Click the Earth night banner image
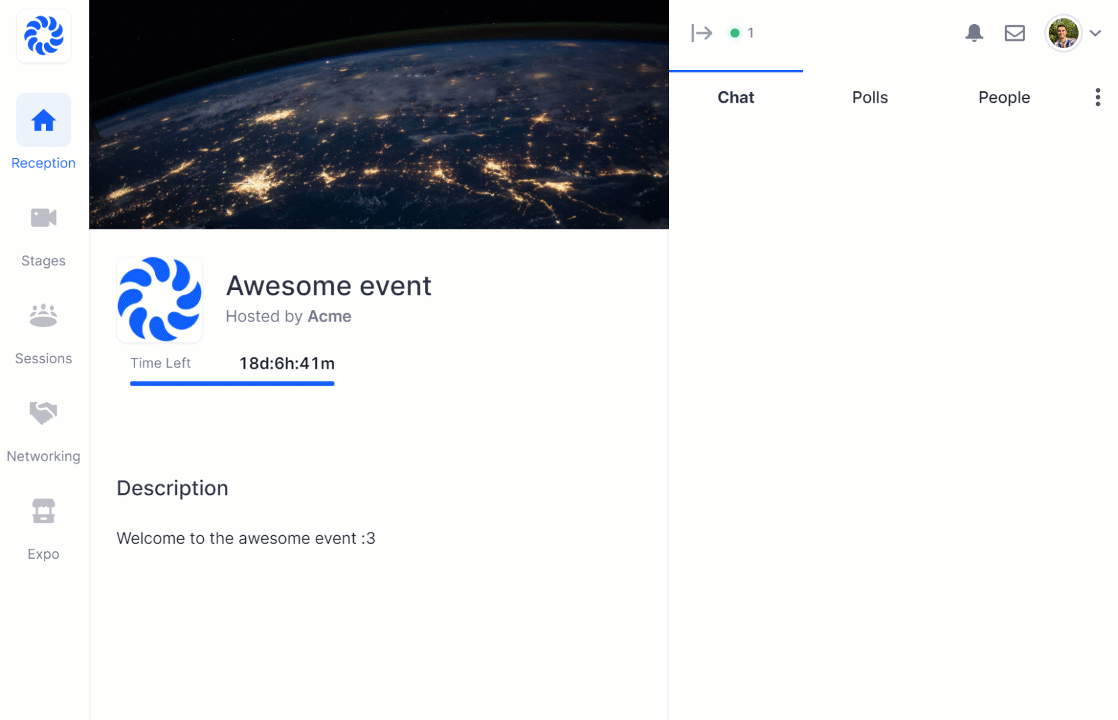 point(379,114)
